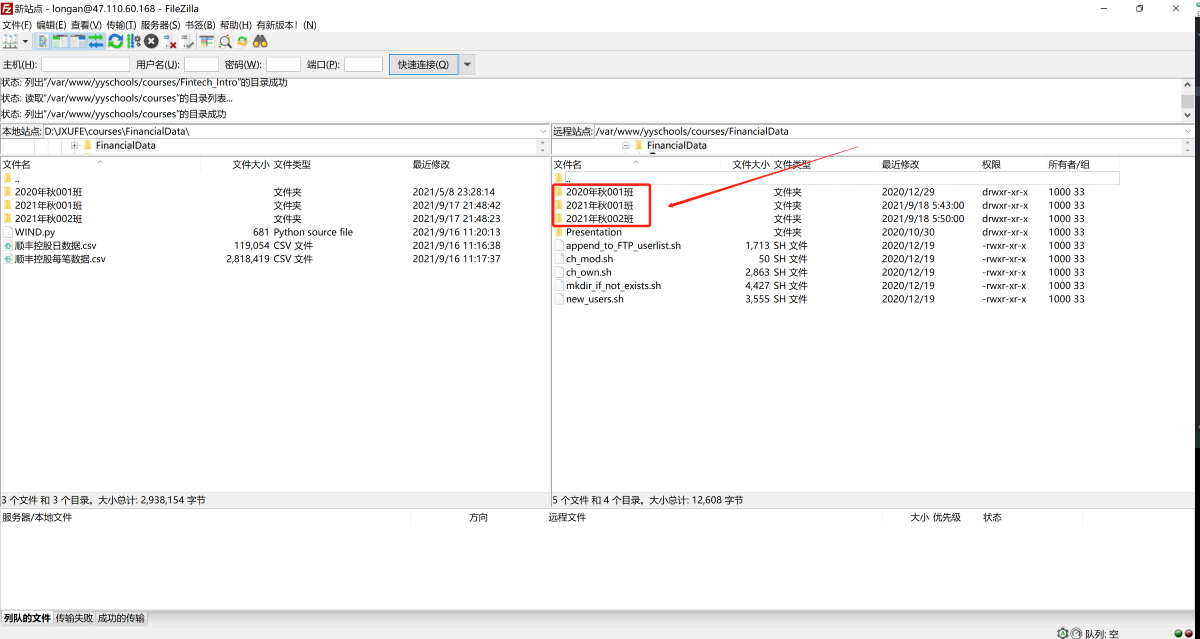This screenshot has width=1200, height=639.
Task: Sort local list by 文件类型 column
Action: click(x=292, y=164)
